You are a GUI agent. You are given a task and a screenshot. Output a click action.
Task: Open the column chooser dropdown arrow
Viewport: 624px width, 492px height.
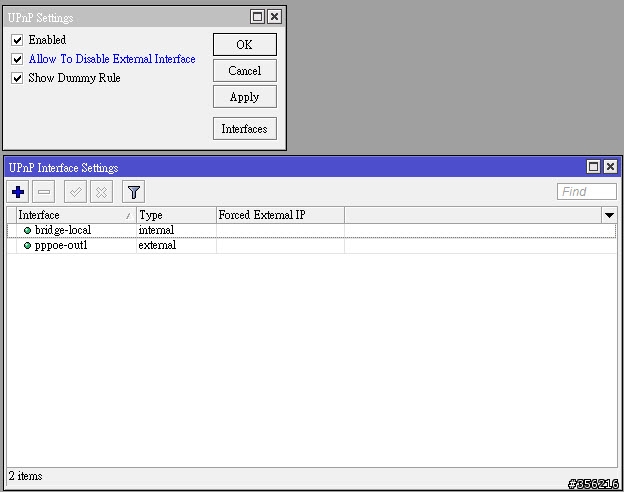click(x=609, y=215)
